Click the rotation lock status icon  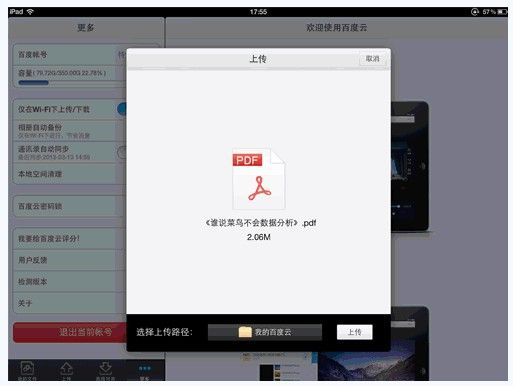(x=475, y=12)
